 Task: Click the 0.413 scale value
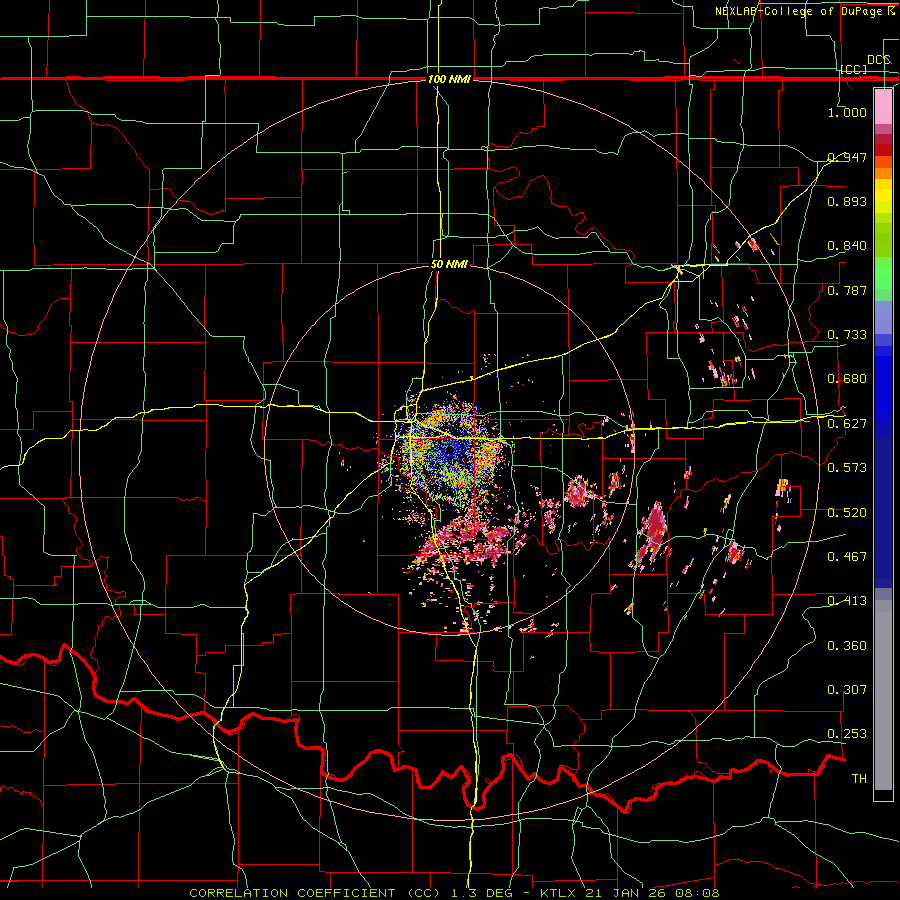(847, 600)
